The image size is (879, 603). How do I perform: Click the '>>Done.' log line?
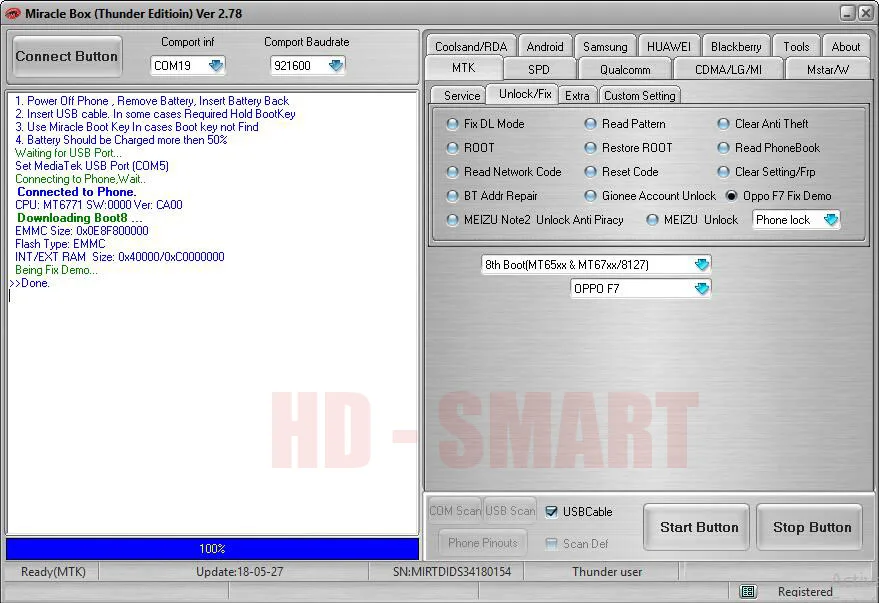point(30,283)
